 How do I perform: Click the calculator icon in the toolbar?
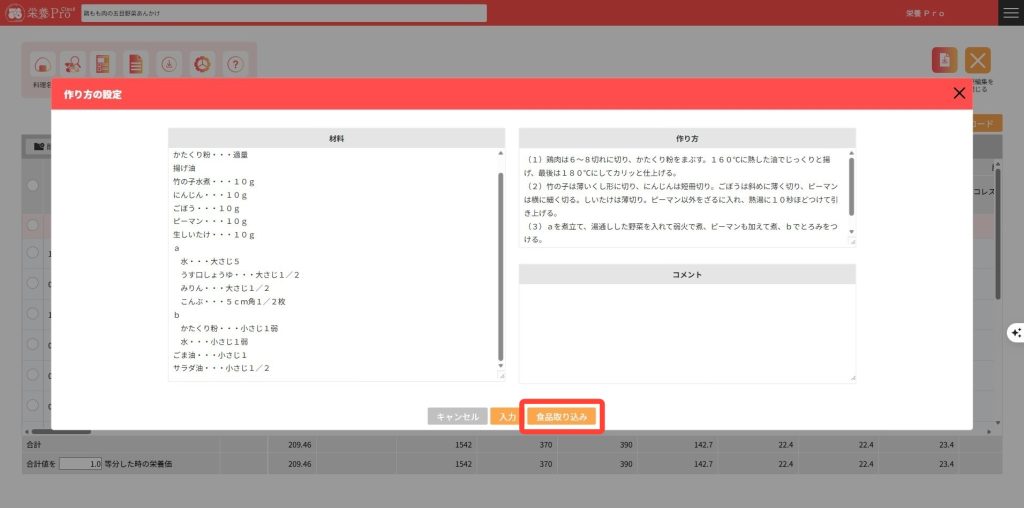coord(103,64)
